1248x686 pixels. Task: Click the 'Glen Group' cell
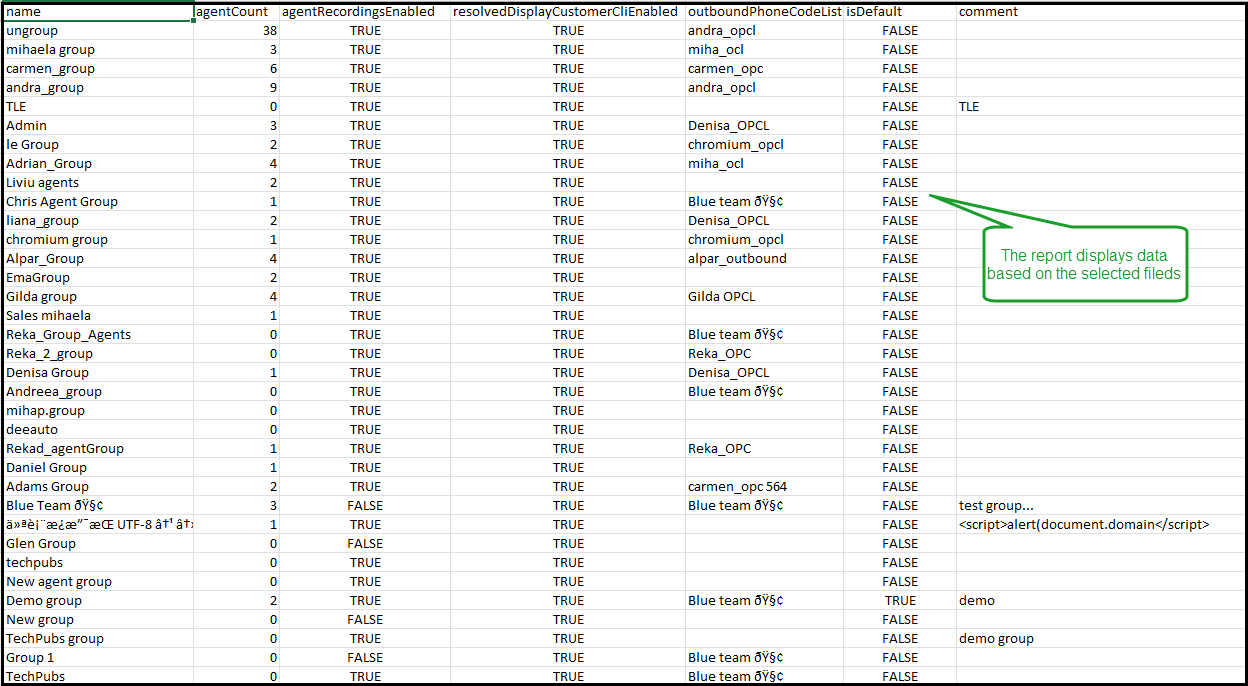(x=98, y=544)
